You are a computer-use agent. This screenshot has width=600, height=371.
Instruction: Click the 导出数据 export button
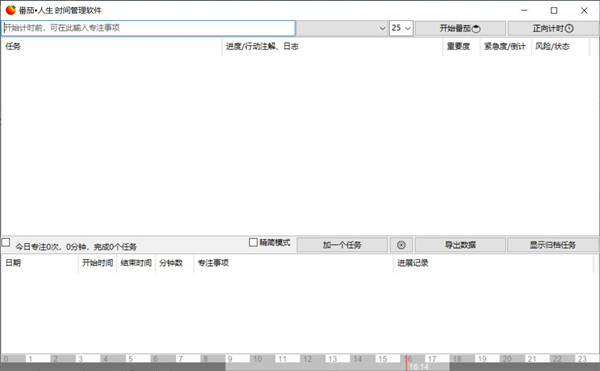tap(460, 245)
